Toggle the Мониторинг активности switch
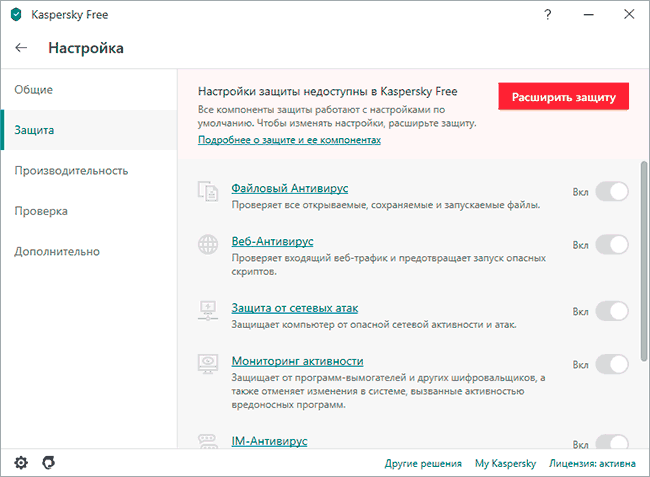Screen dimensions: 650x477 click(x=612, y=364)
